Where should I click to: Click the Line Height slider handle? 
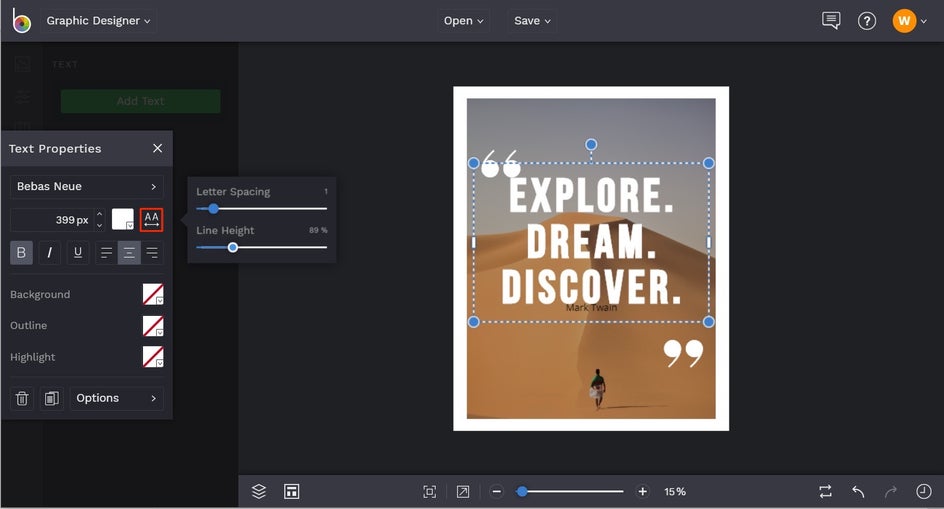coord(233,247)
